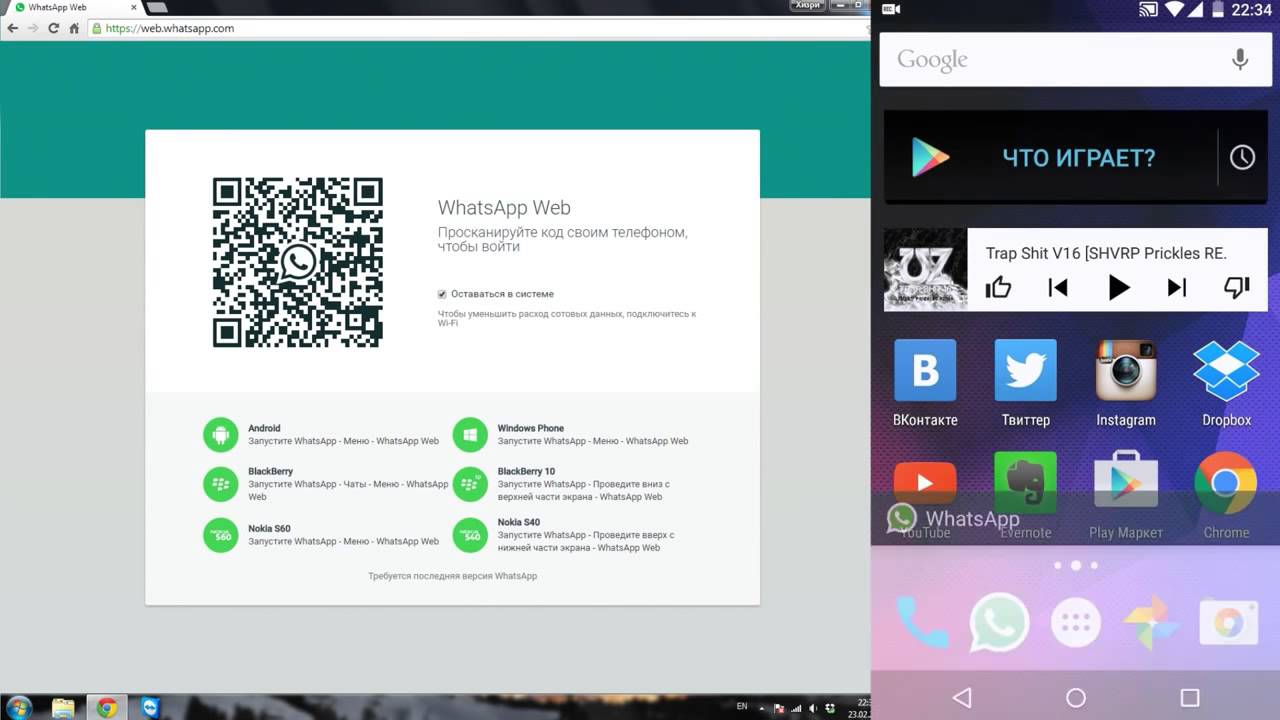This screenshot has width=1280, height=720.
Task: Tick the 'Оставаться в системе' checkbox
Action: (442, 294)
